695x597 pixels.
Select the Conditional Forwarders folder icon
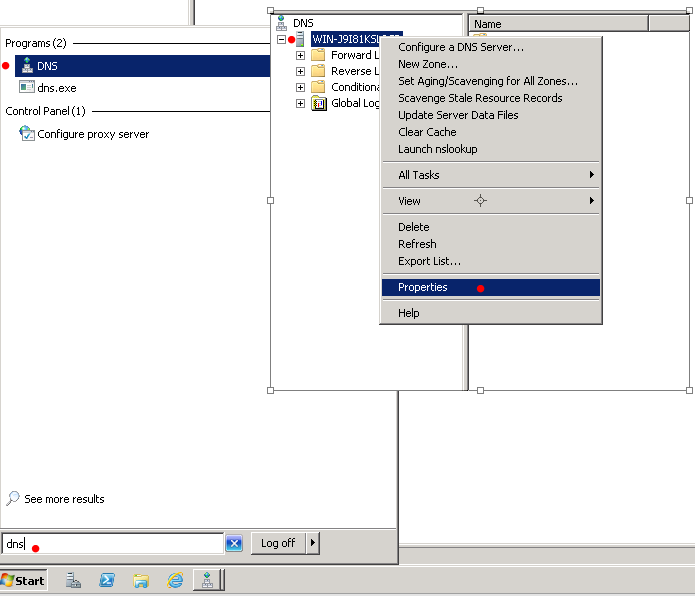318,87
